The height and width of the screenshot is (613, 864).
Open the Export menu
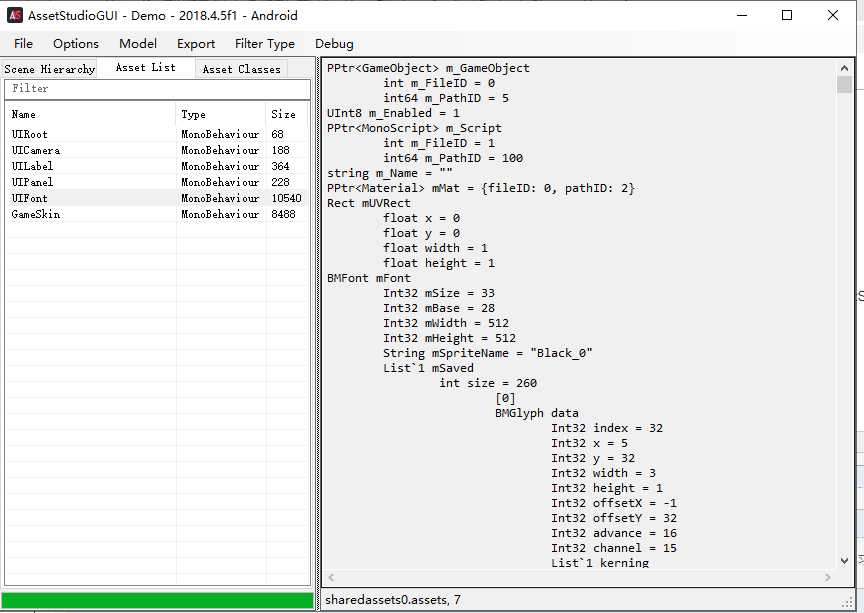pyautogui.click(x=196, y=44)
